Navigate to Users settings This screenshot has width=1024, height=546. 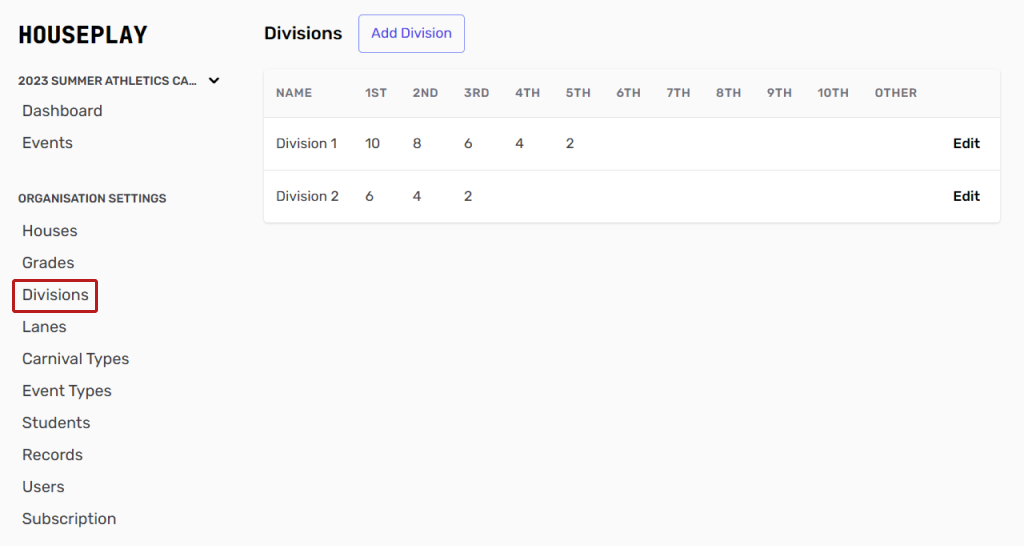point(43,487)
